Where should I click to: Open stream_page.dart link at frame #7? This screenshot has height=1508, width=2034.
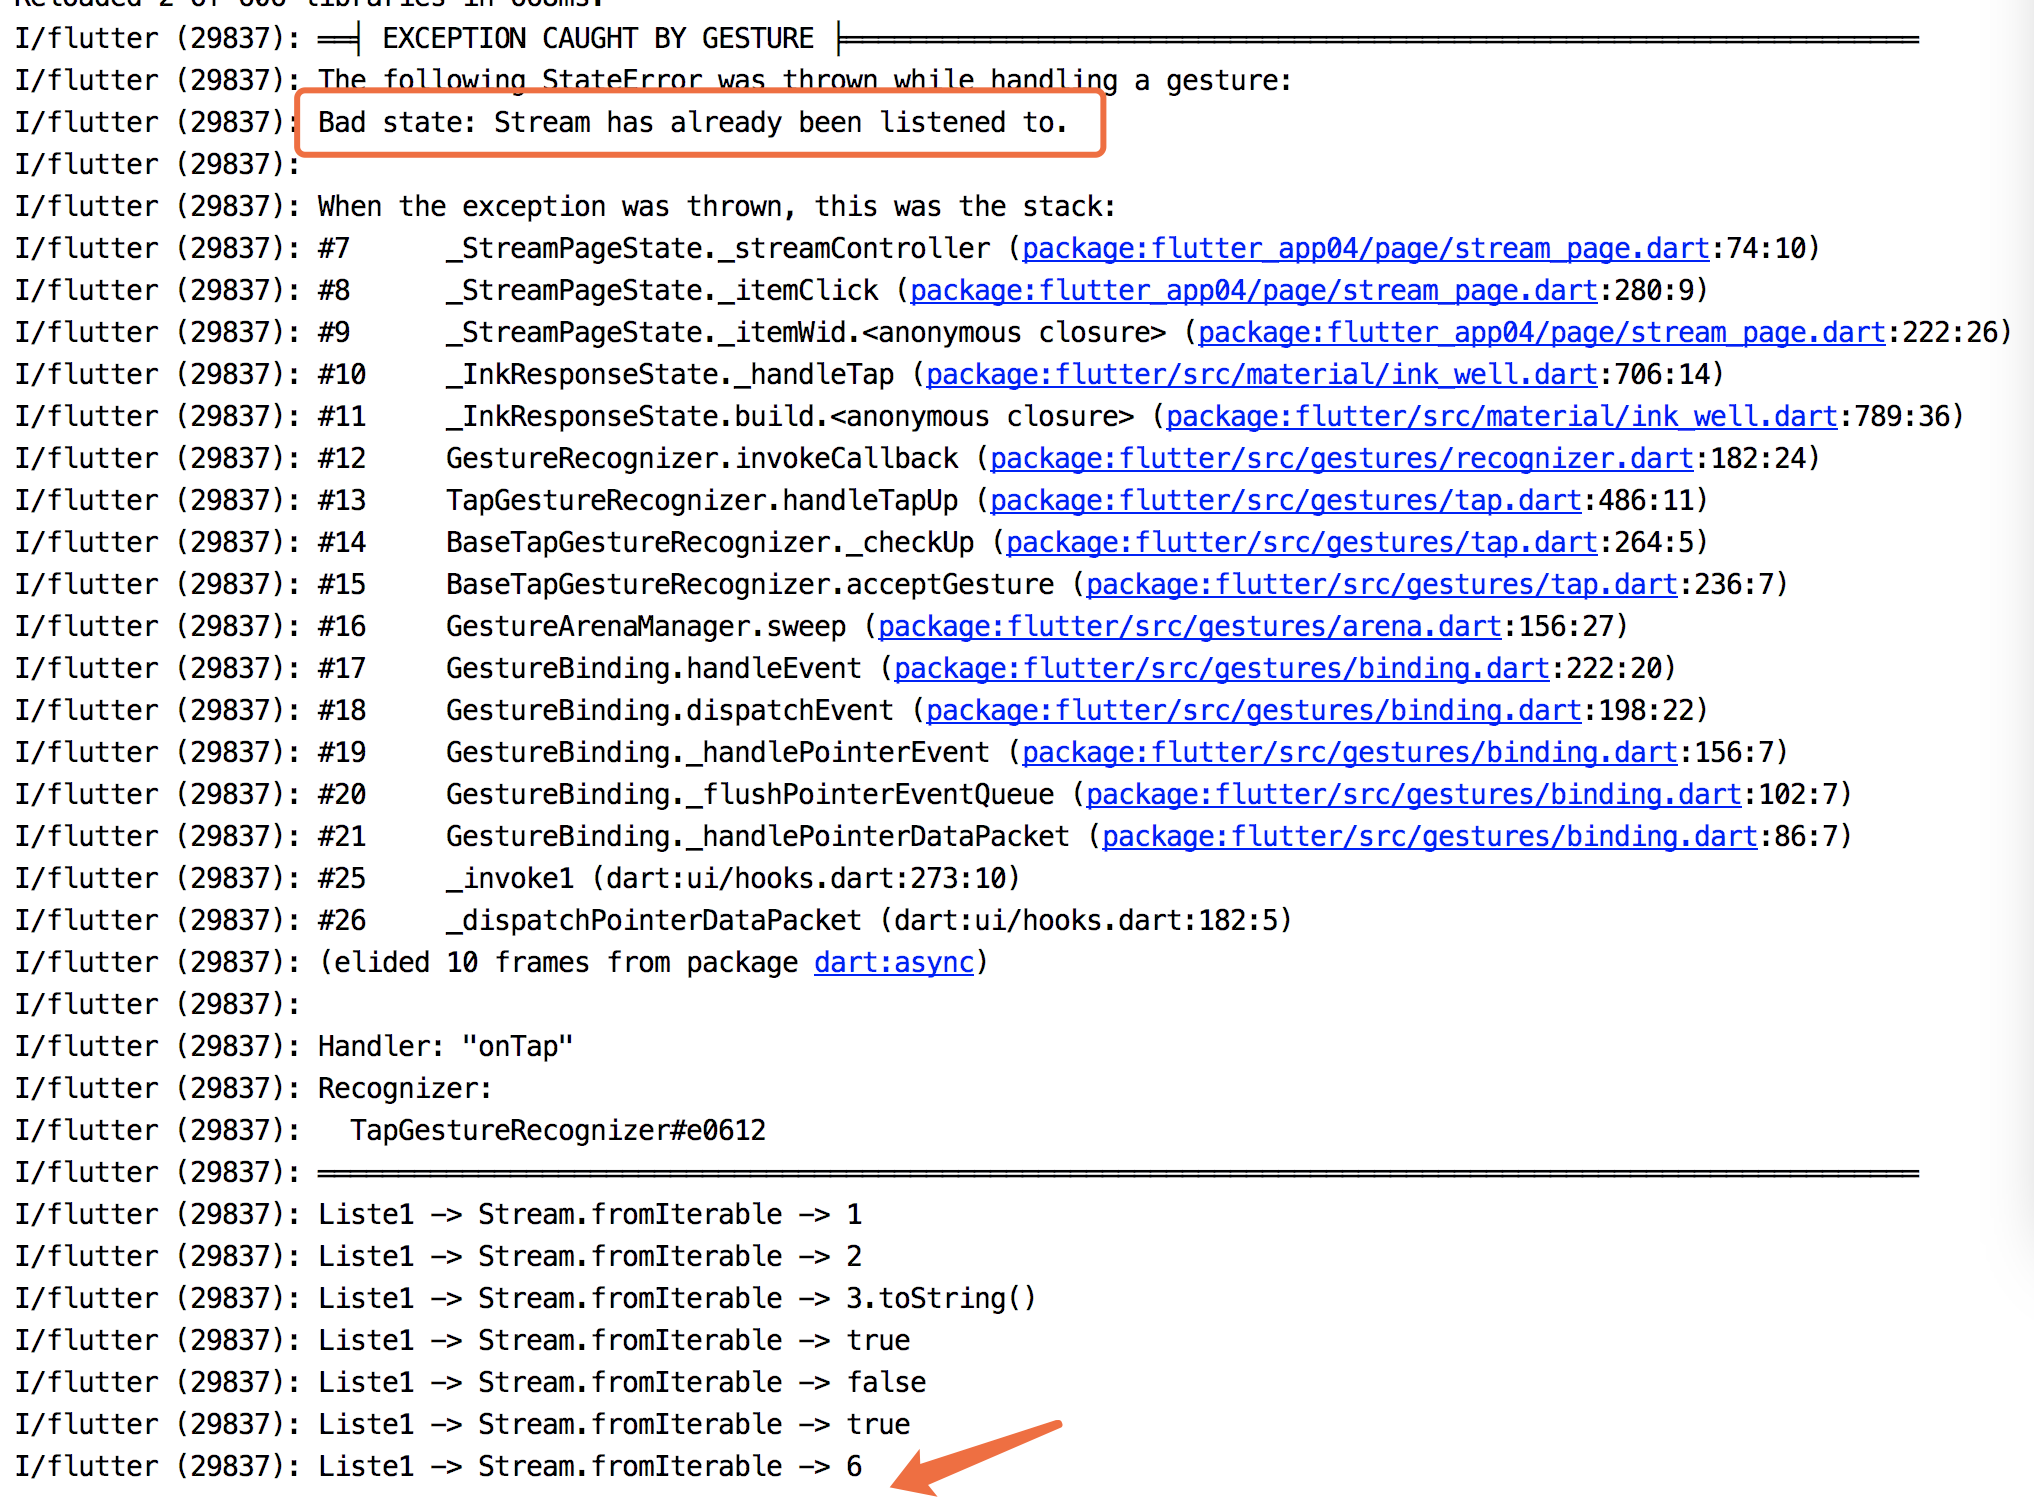1365,248
